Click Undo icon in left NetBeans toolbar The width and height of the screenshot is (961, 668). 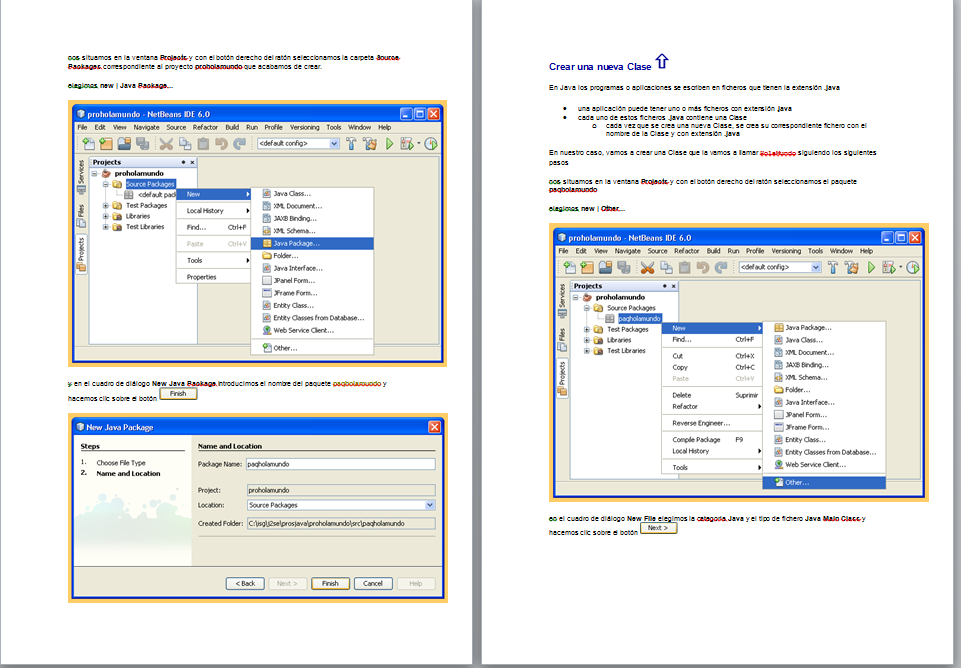(221, 144)
